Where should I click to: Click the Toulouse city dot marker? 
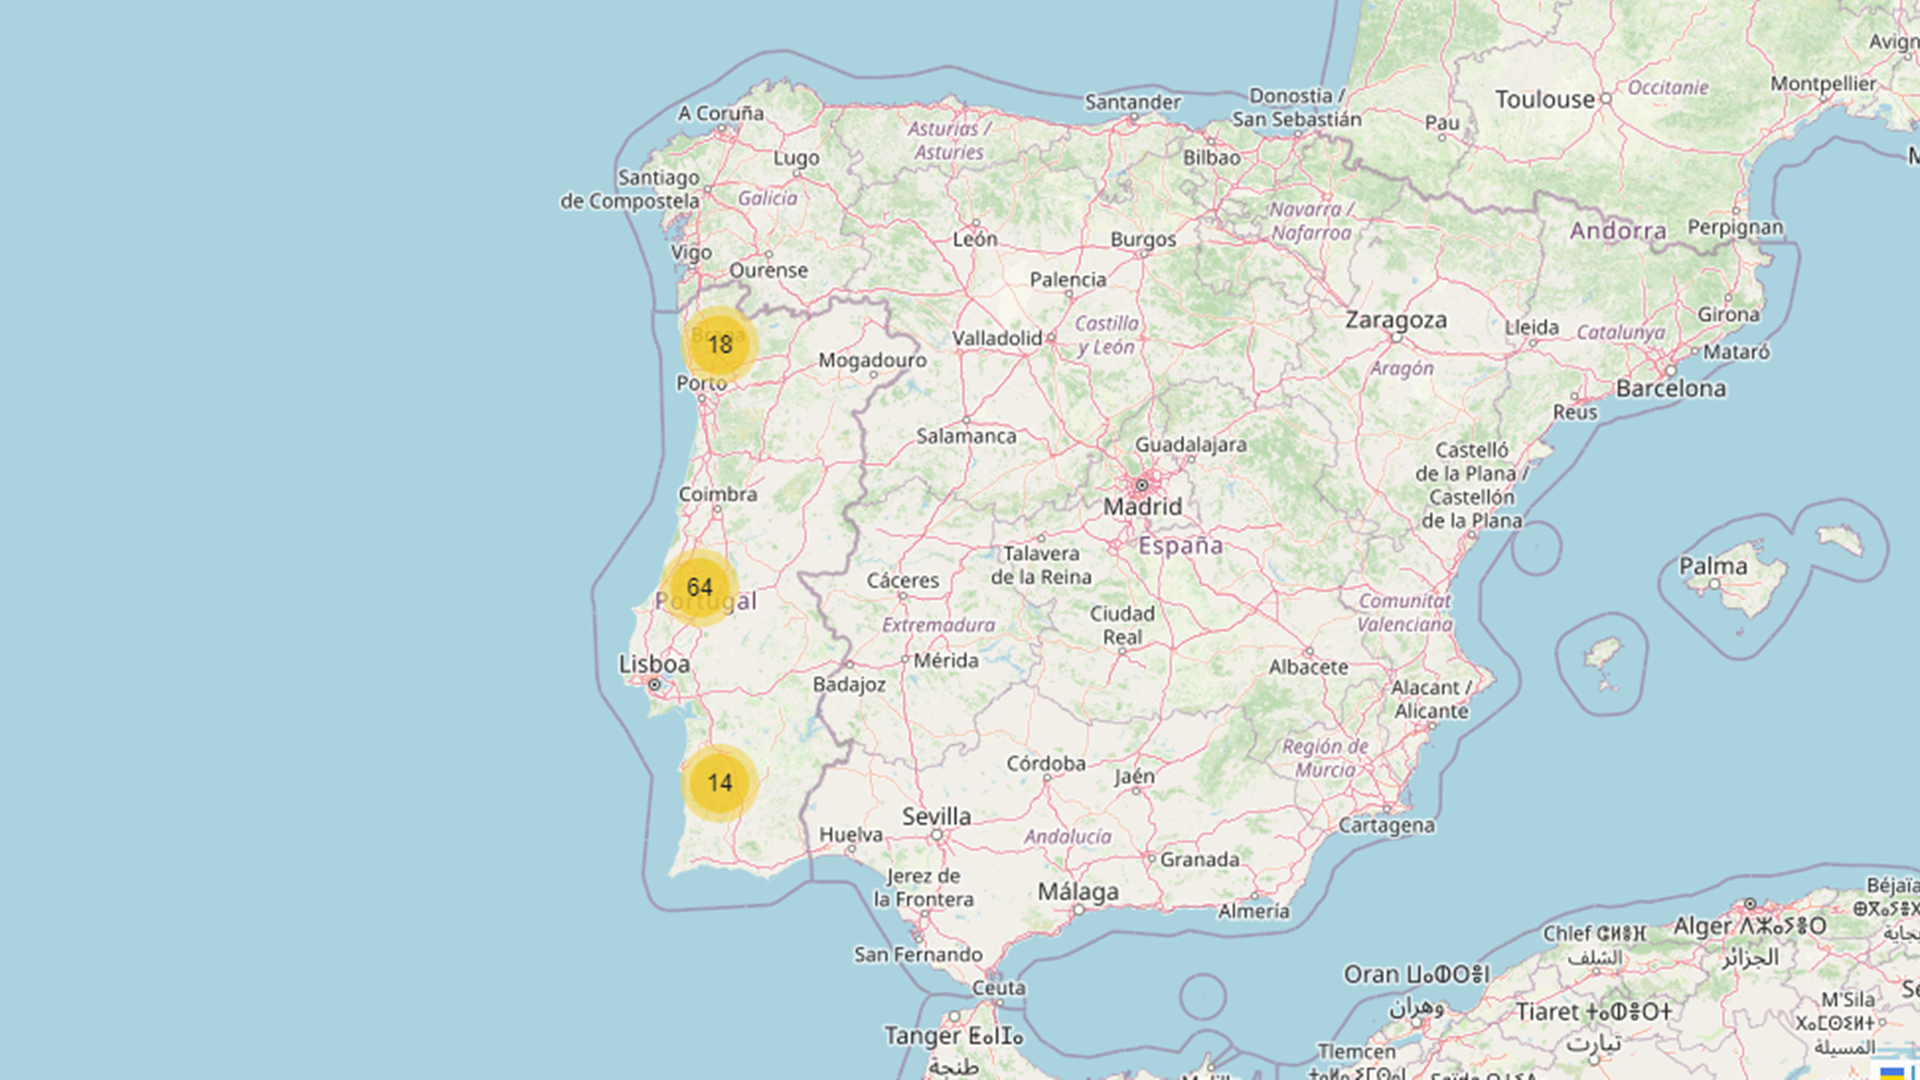click(x=1606, y=99)
